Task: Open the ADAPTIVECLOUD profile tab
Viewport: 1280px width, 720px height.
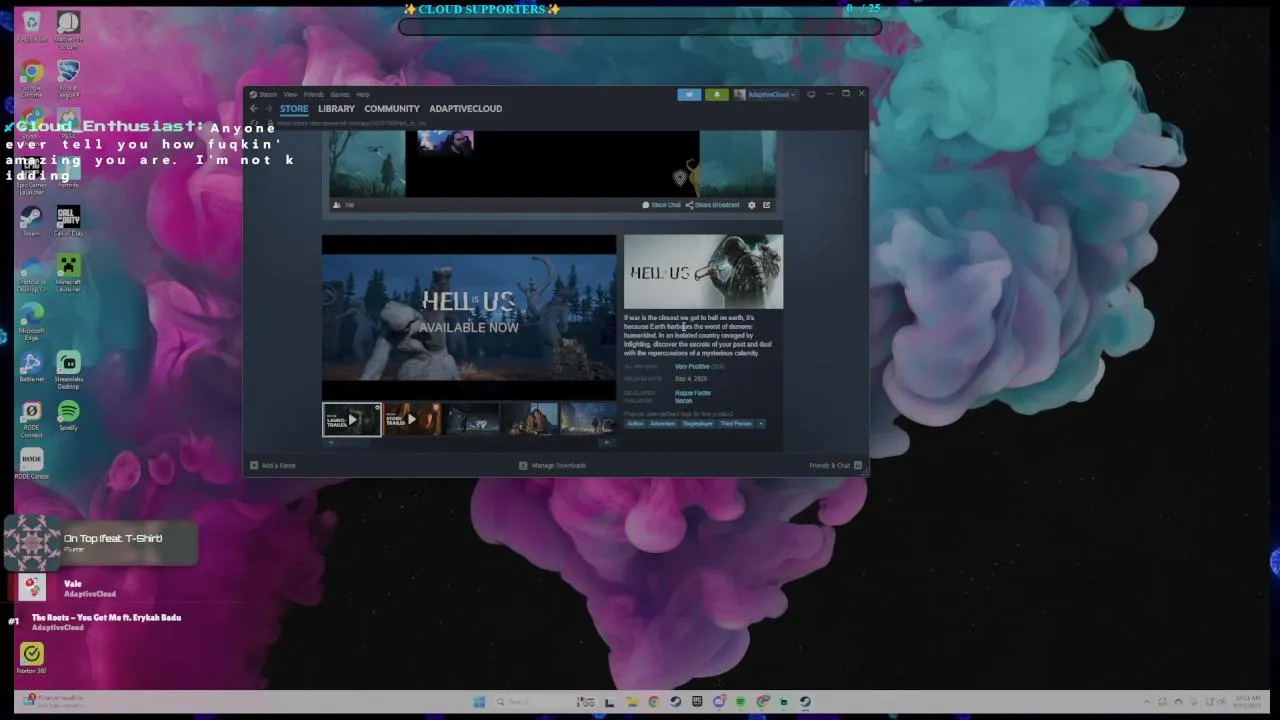Action: point(466,109)
